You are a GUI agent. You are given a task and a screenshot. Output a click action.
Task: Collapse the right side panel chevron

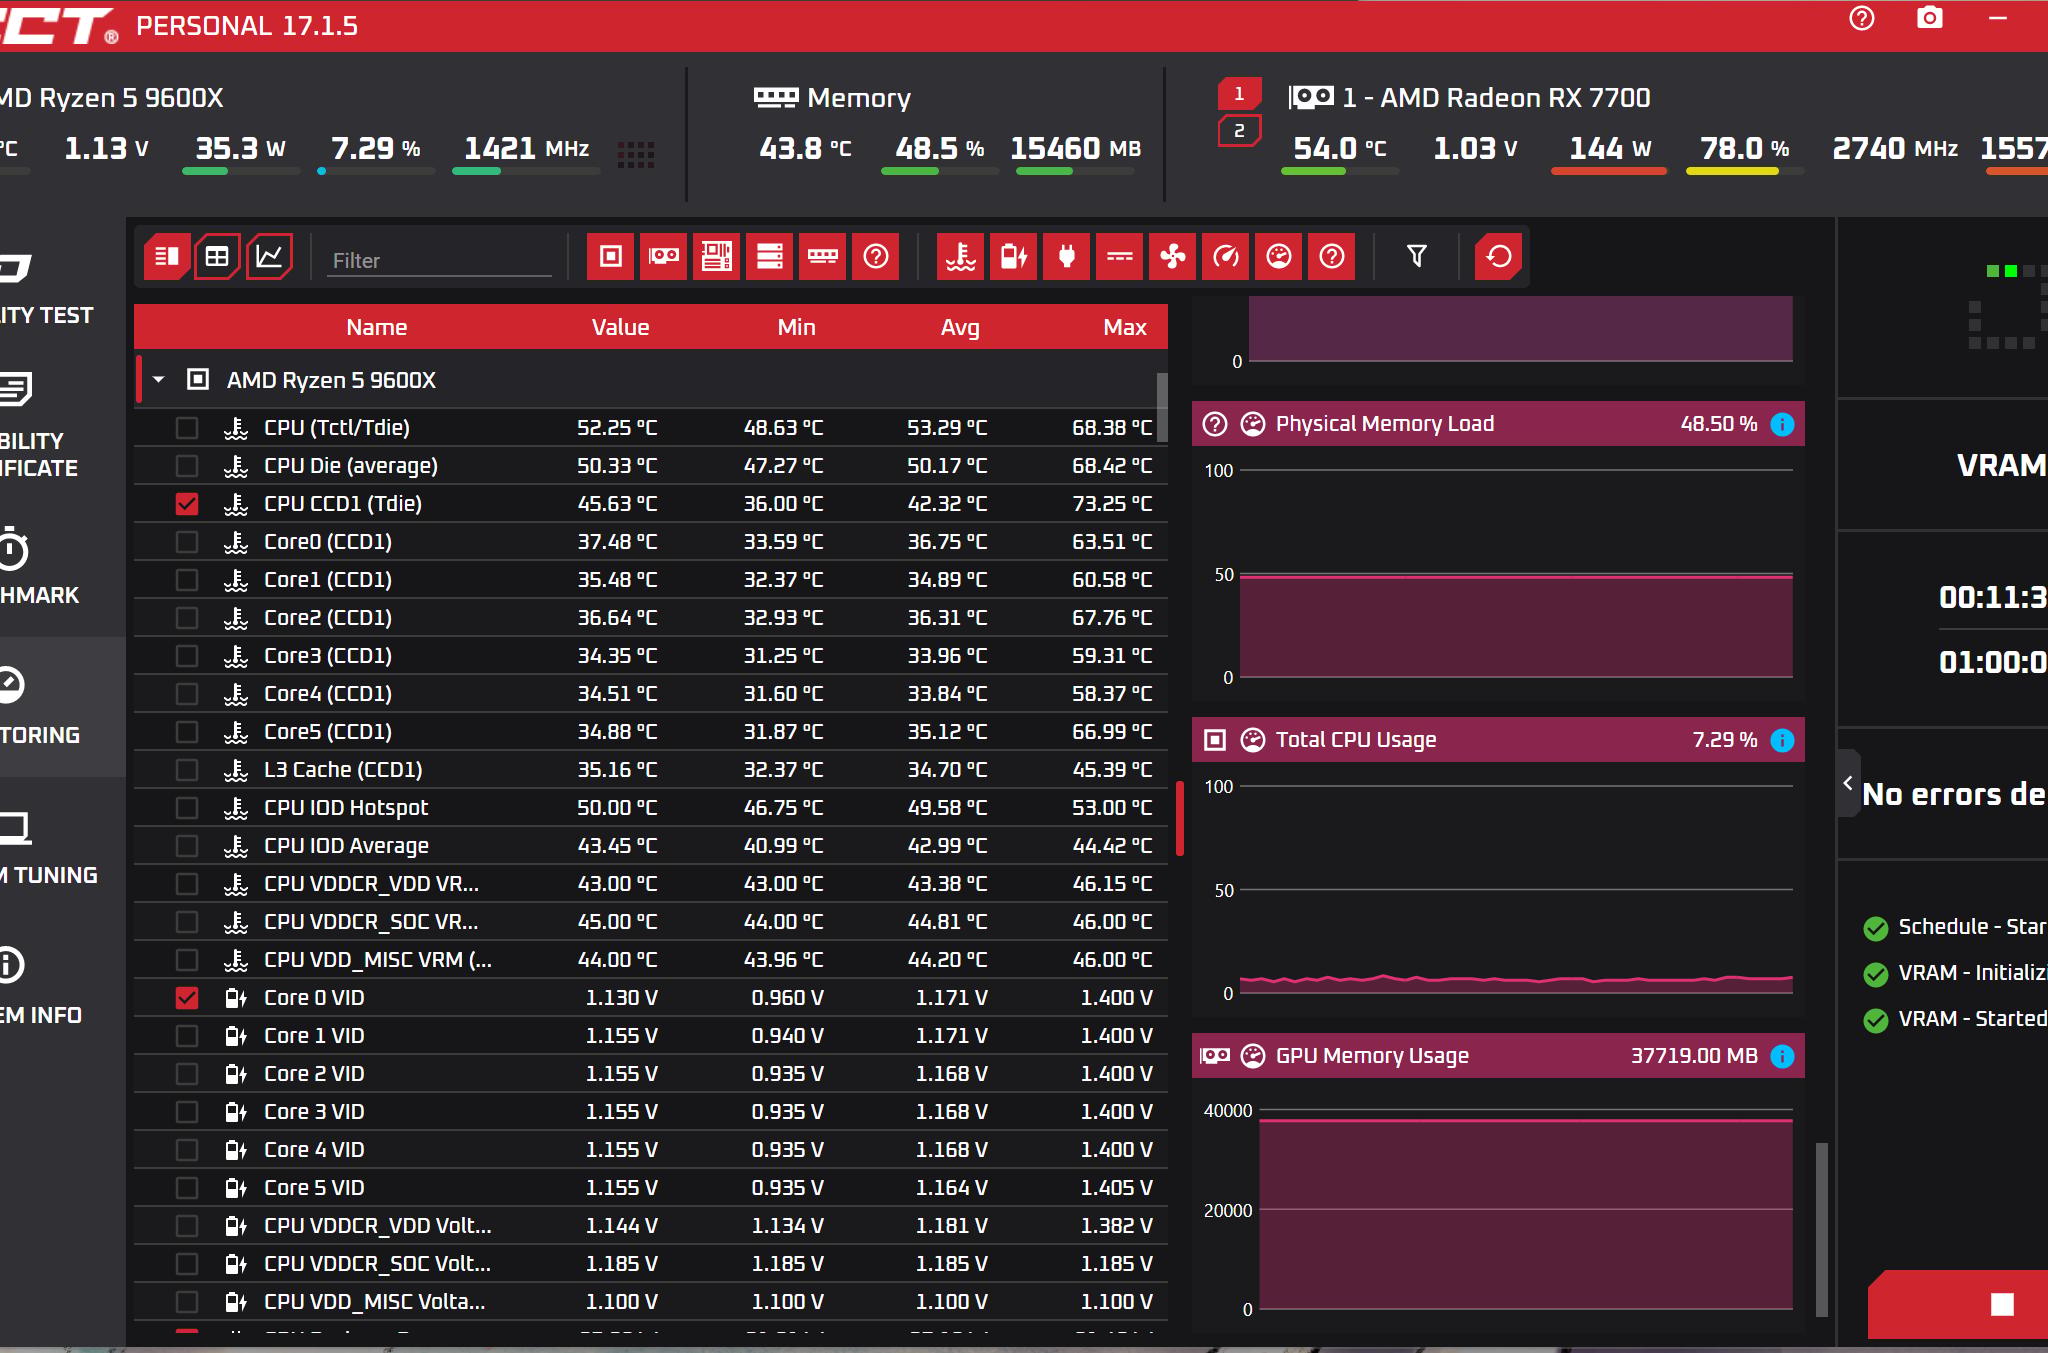pyautogui.click(x=1848, y=784)
